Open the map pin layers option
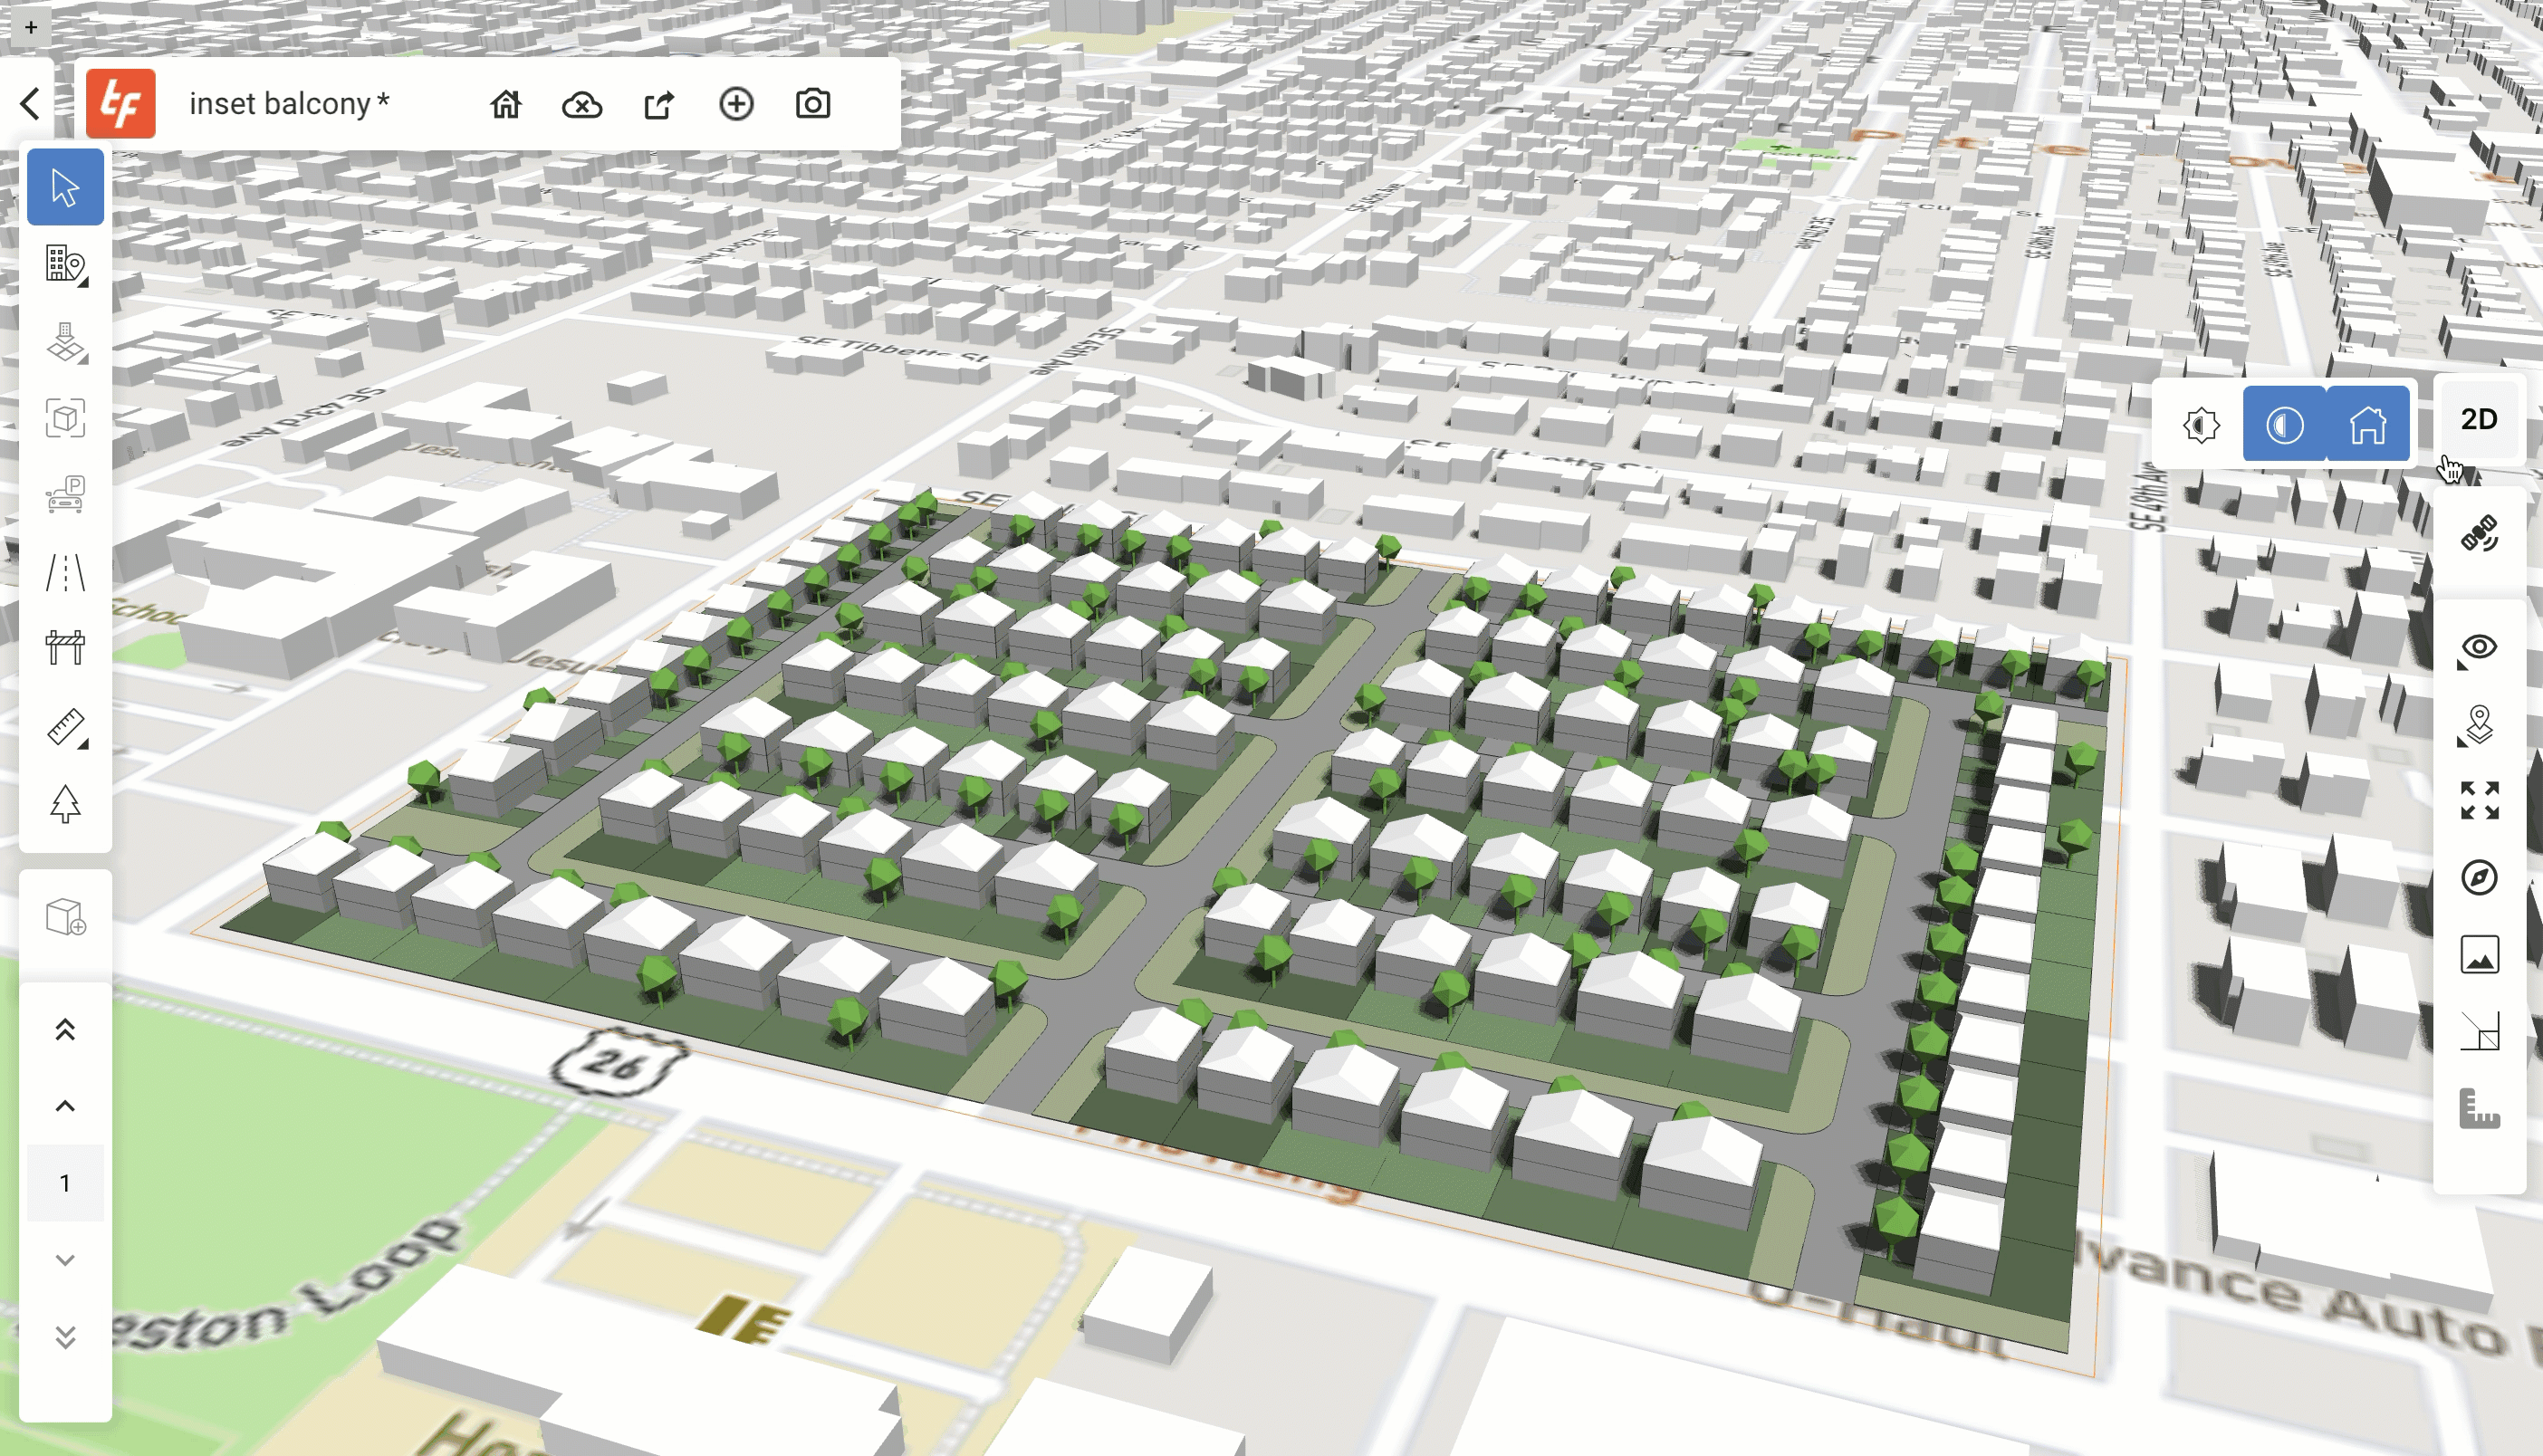Screen dimensions: 2543x1456 (2479, 725)
